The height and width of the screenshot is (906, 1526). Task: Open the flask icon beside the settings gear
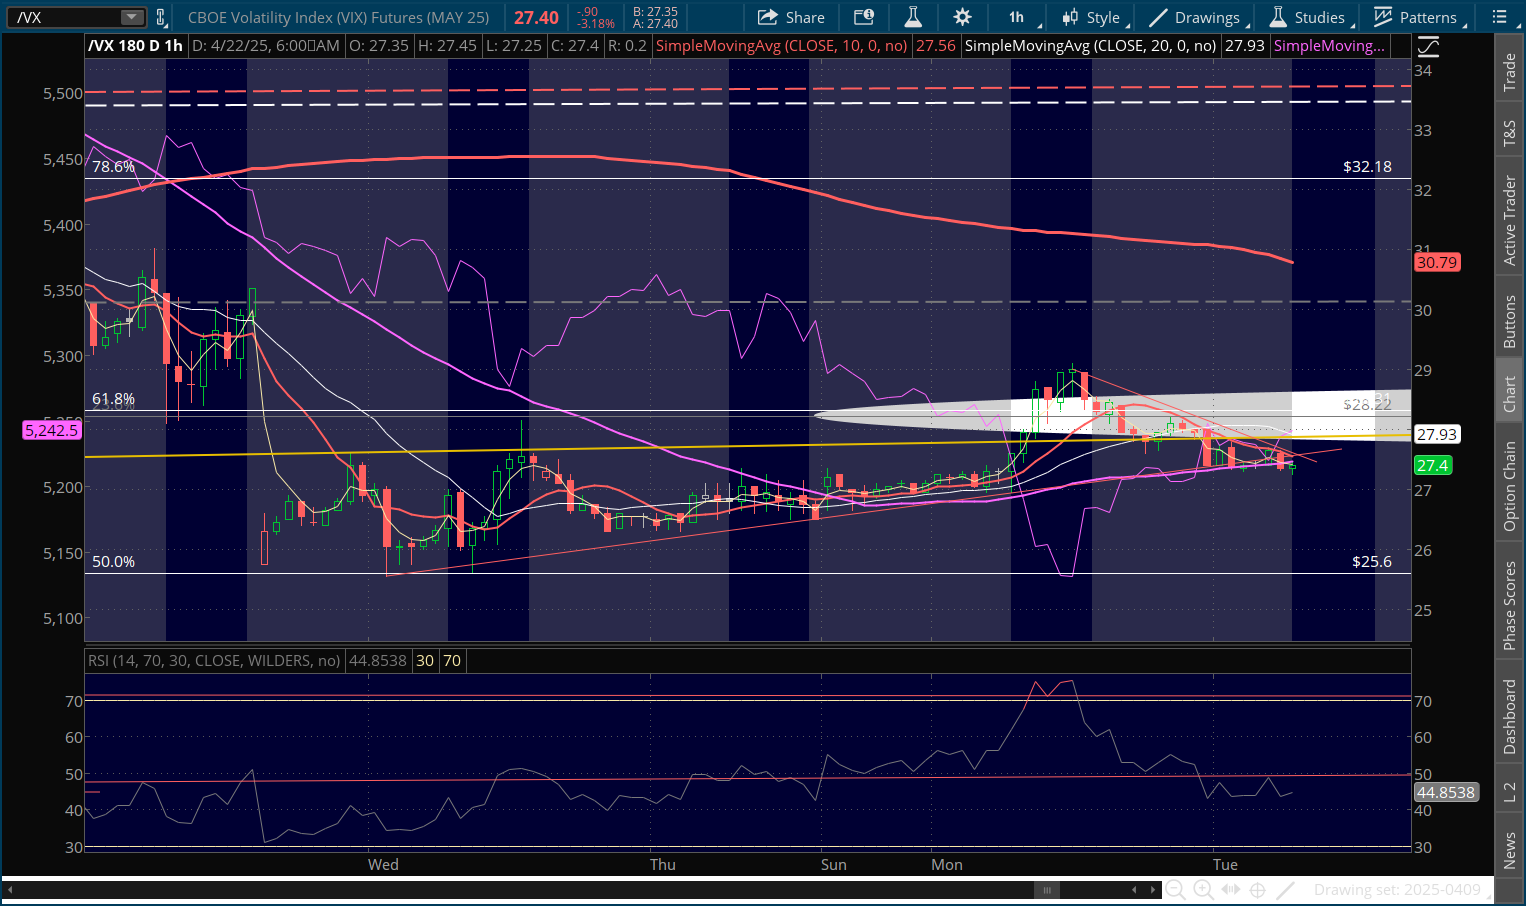pyautogui.click(x=913, y=17)
